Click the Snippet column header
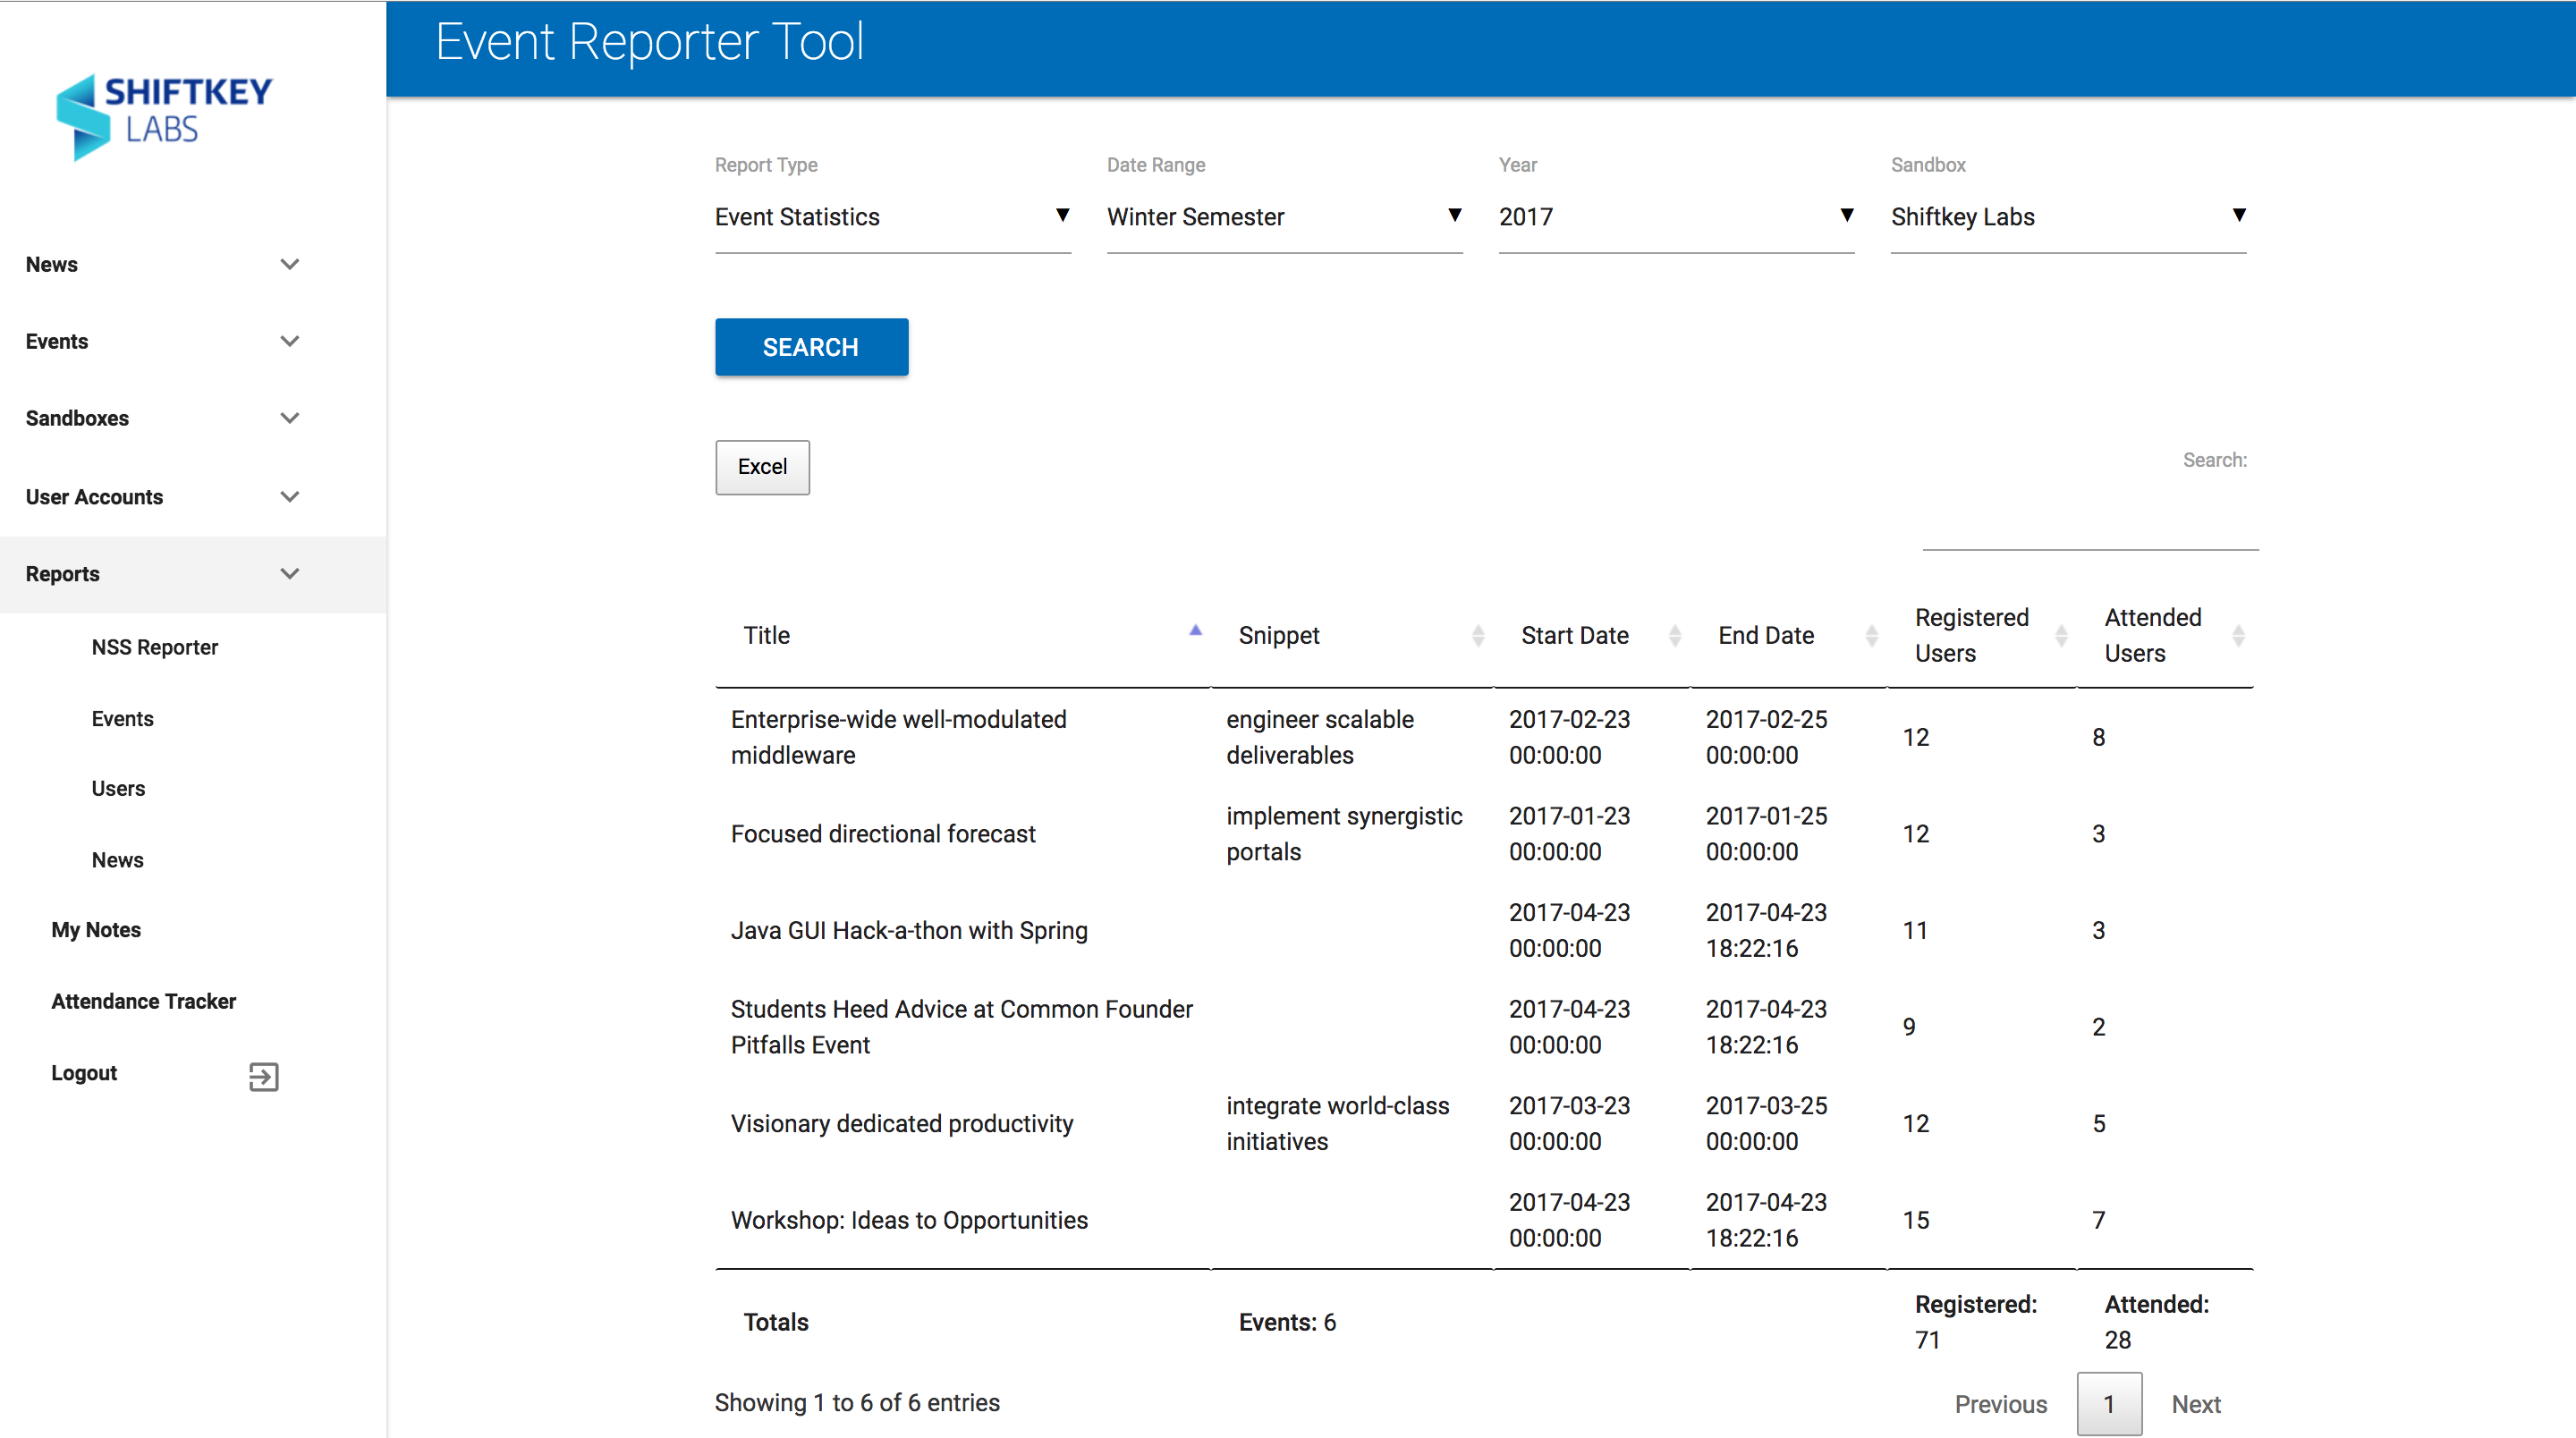2576x1438 pixels. pos(1352,635)
